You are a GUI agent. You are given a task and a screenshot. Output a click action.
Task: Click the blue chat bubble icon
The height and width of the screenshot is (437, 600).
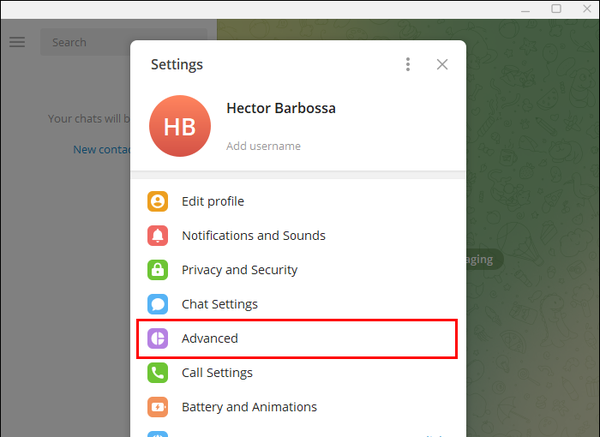158,304
